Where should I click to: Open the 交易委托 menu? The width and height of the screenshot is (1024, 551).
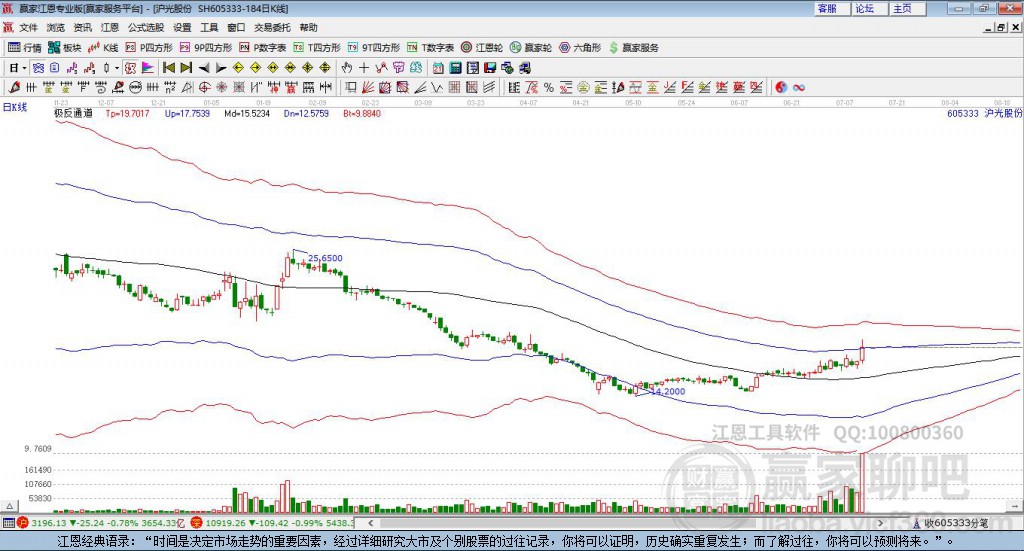[x=272, y=27]
